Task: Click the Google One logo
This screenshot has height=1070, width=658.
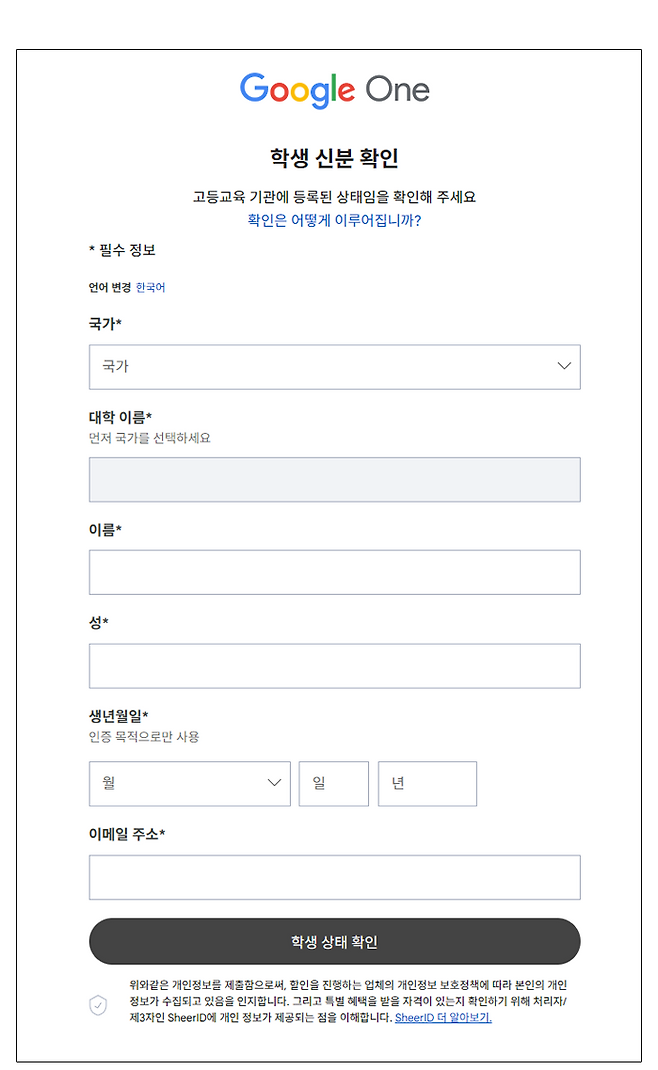Action: [334, 90]
